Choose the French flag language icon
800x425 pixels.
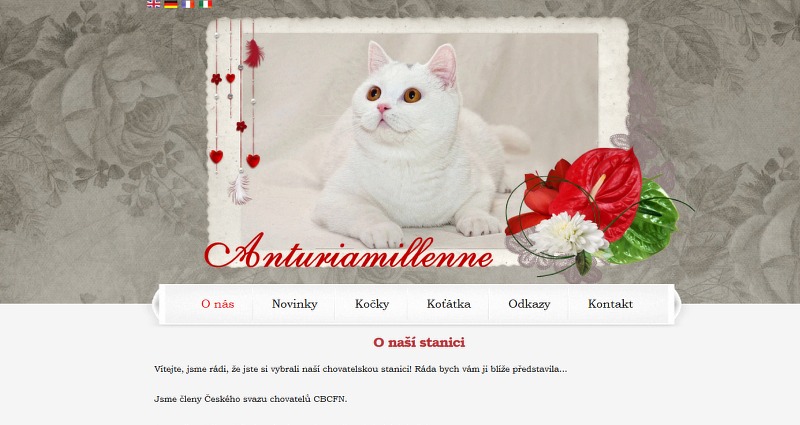pyautogui.click(x=188, y=4)
